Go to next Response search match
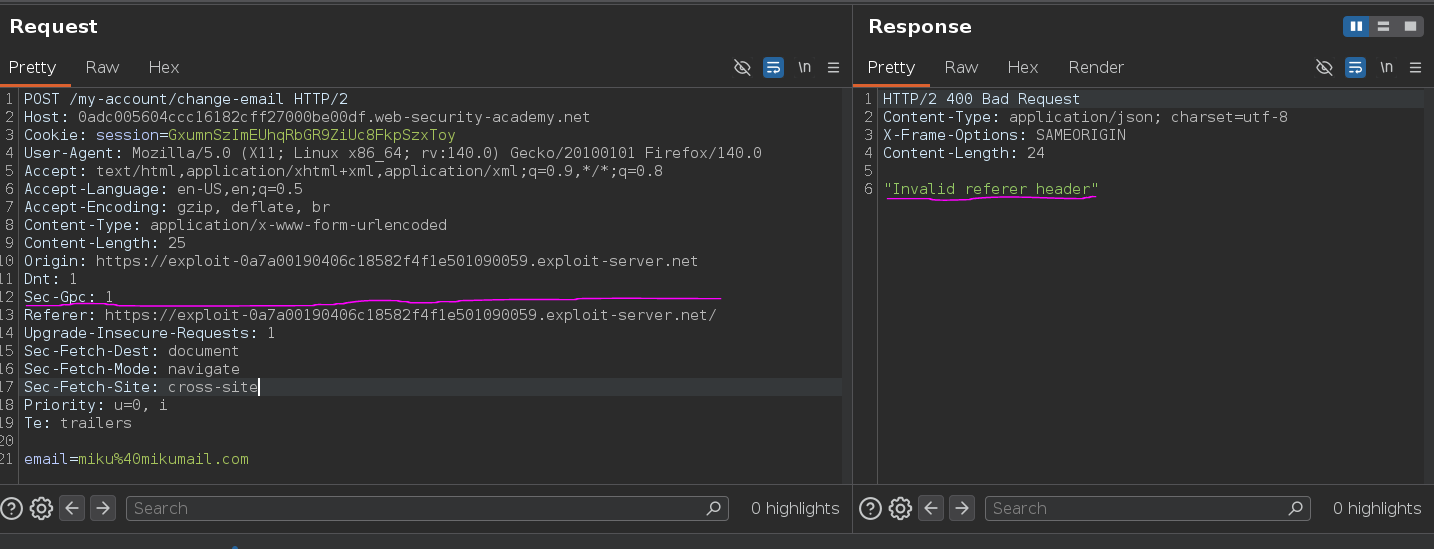Image resolution: width=1434 pixels, height=549 pixels. [x=961, y=508]
